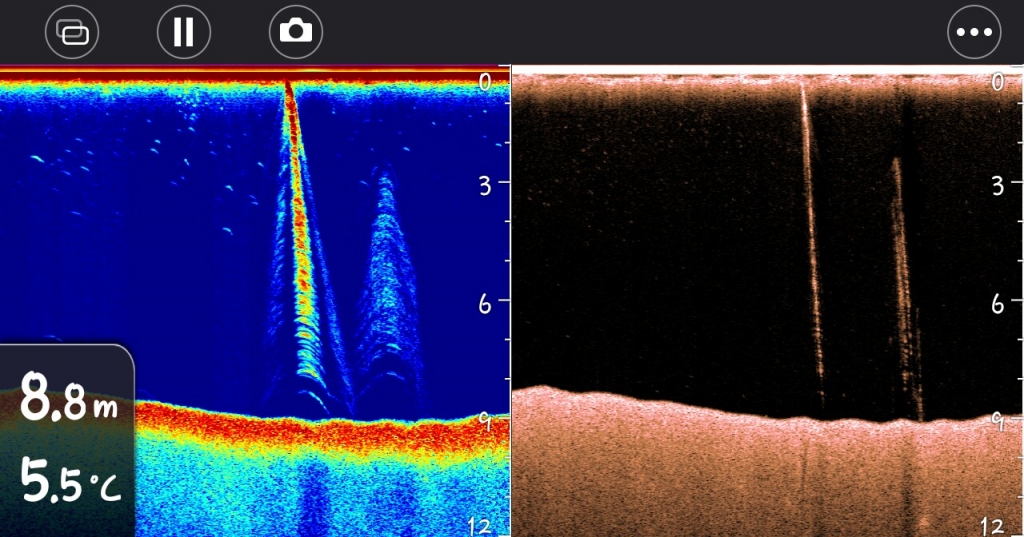Tap the 3 depth mark on right sonar scale
The height and width of the screenshot is (537, 1024).
[997, 186]
